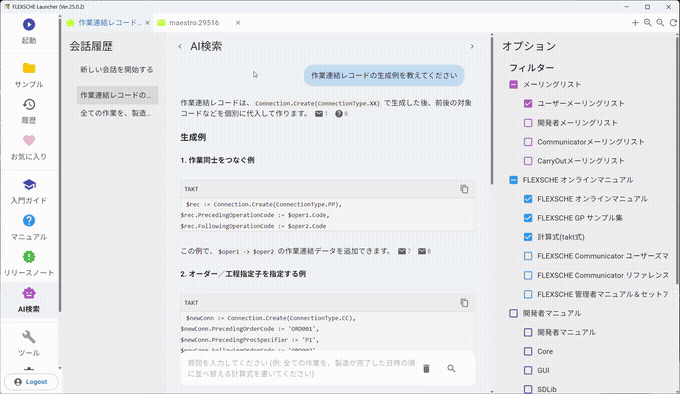Viewport: 680px width, 394px height.
Task: Click the chat area vertical scrollbar
Action: pos(492,112)
